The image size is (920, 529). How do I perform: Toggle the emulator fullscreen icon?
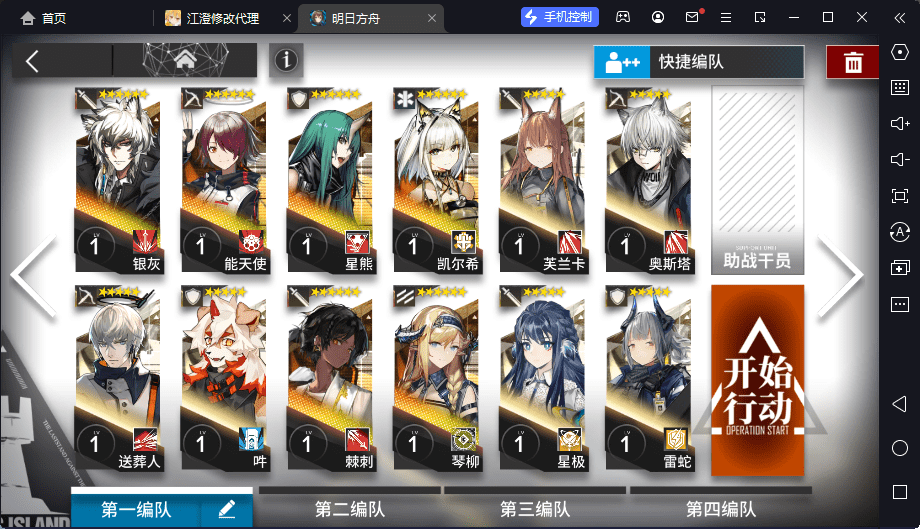[899, 195]
